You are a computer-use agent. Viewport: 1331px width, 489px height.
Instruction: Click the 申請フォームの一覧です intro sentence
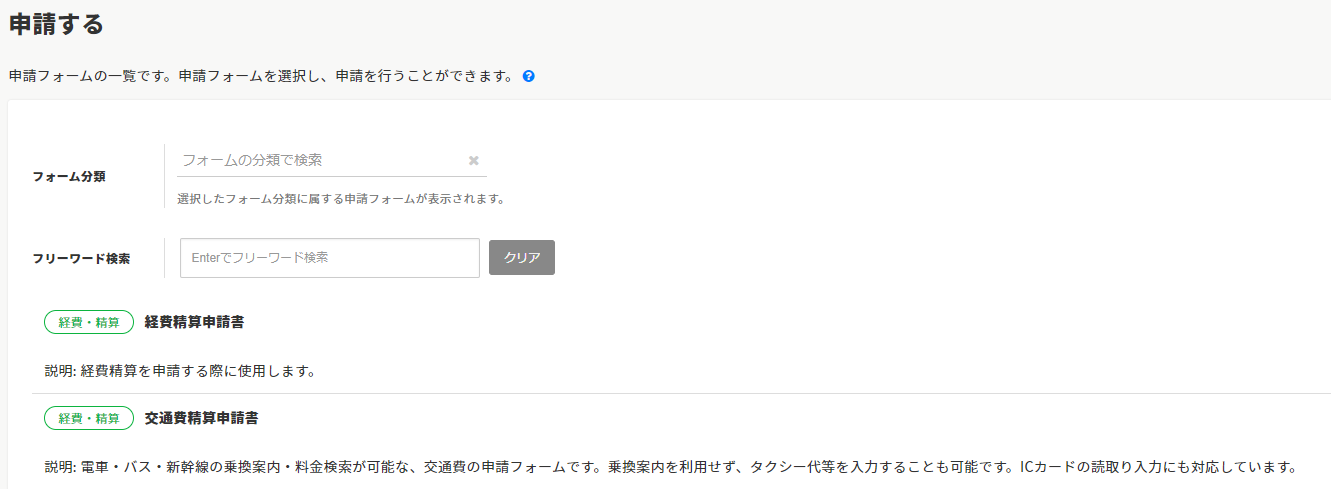click(260, 76)
